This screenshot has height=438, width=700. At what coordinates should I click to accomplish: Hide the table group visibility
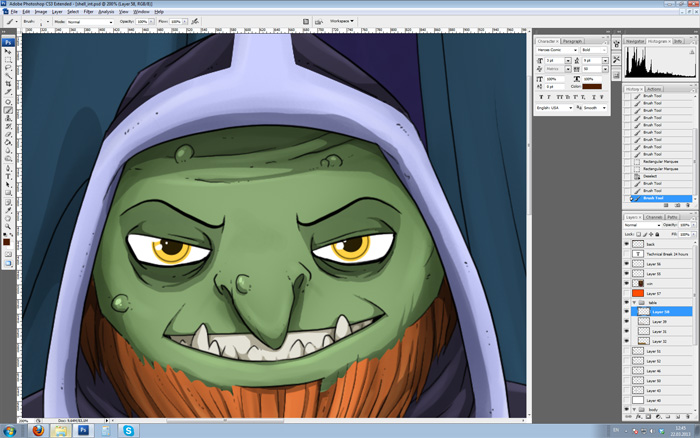tap(626, 302)
